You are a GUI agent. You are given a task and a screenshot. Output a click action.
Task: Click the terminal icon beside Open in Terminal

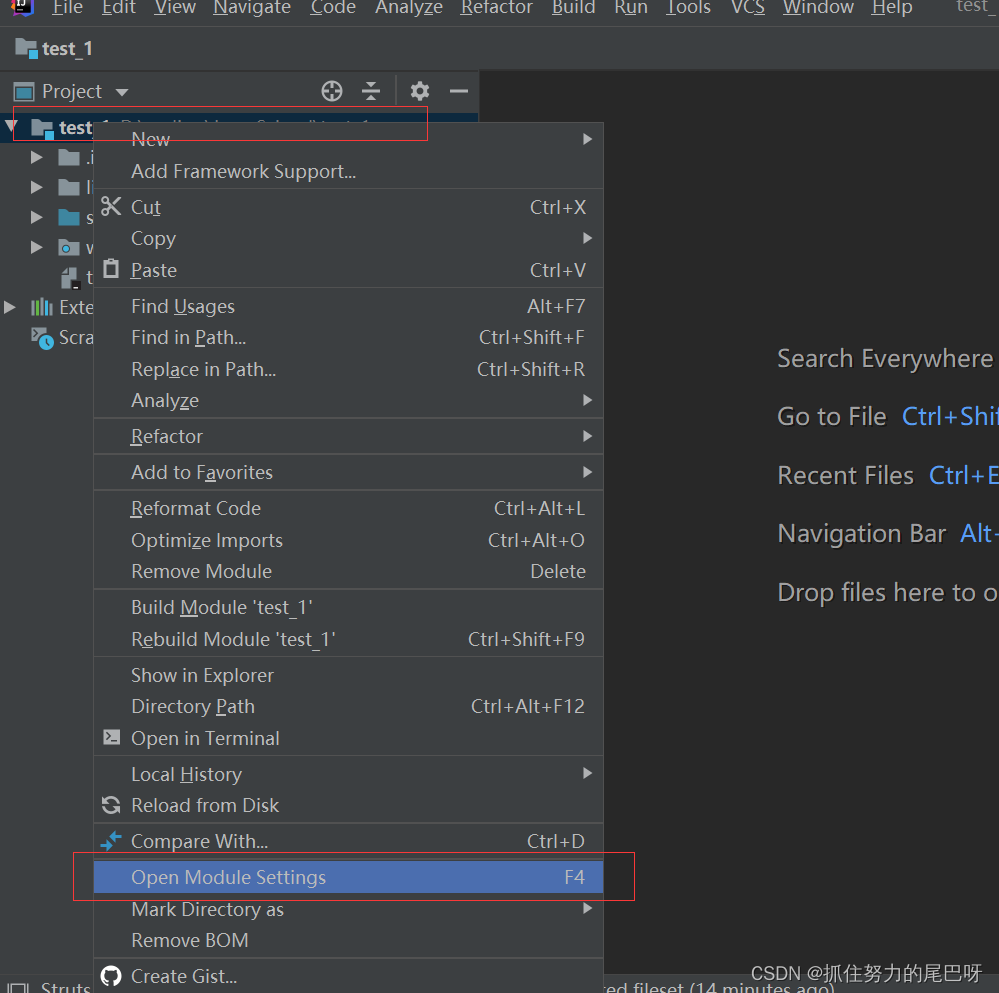pos(111,738)
